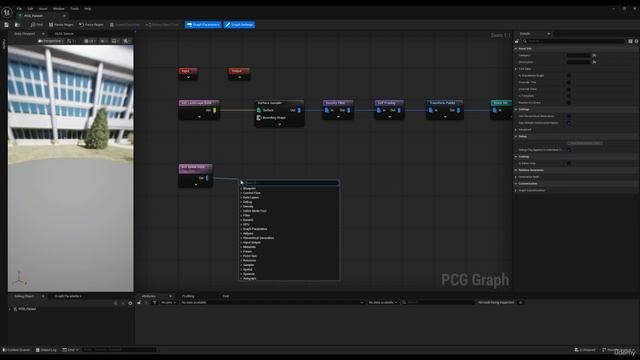The height and width of the screenshot is (360, 640).
Task: Expand Control Flow category in node menu
Action: [251, 193]
